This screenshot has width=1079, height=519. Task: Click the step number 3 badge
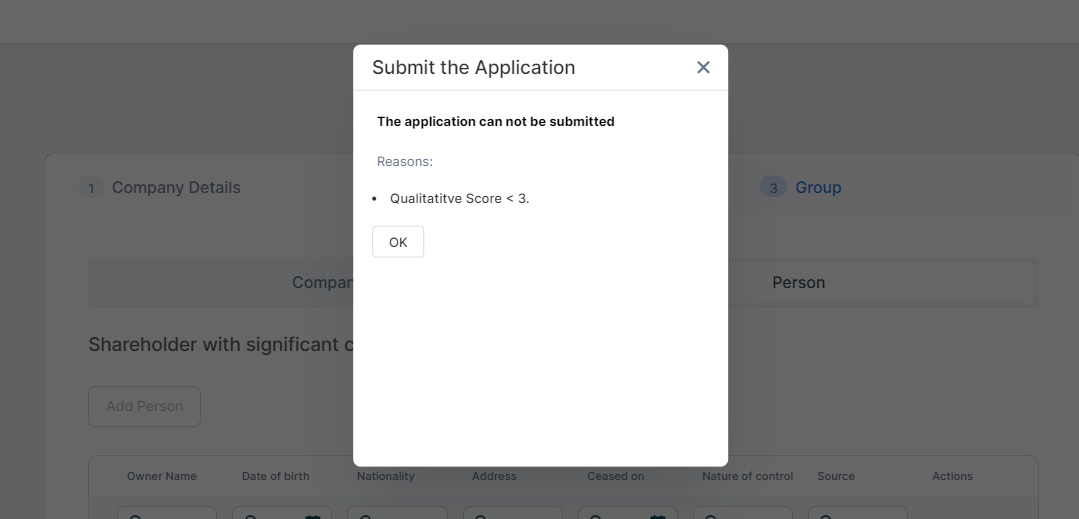[x=773, y=188]
